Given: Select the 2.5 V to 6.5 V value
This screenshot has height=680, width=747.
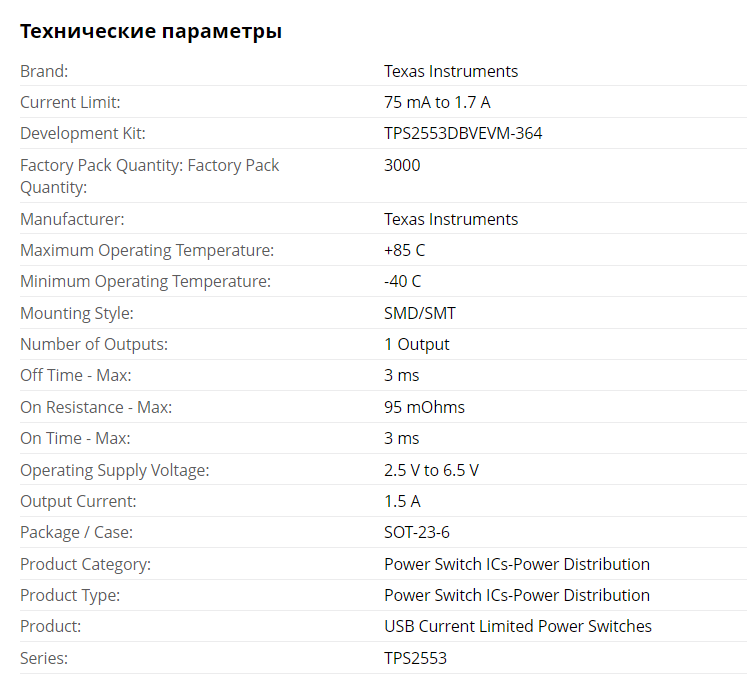Looking at the screenshot, I should [431, 470].
